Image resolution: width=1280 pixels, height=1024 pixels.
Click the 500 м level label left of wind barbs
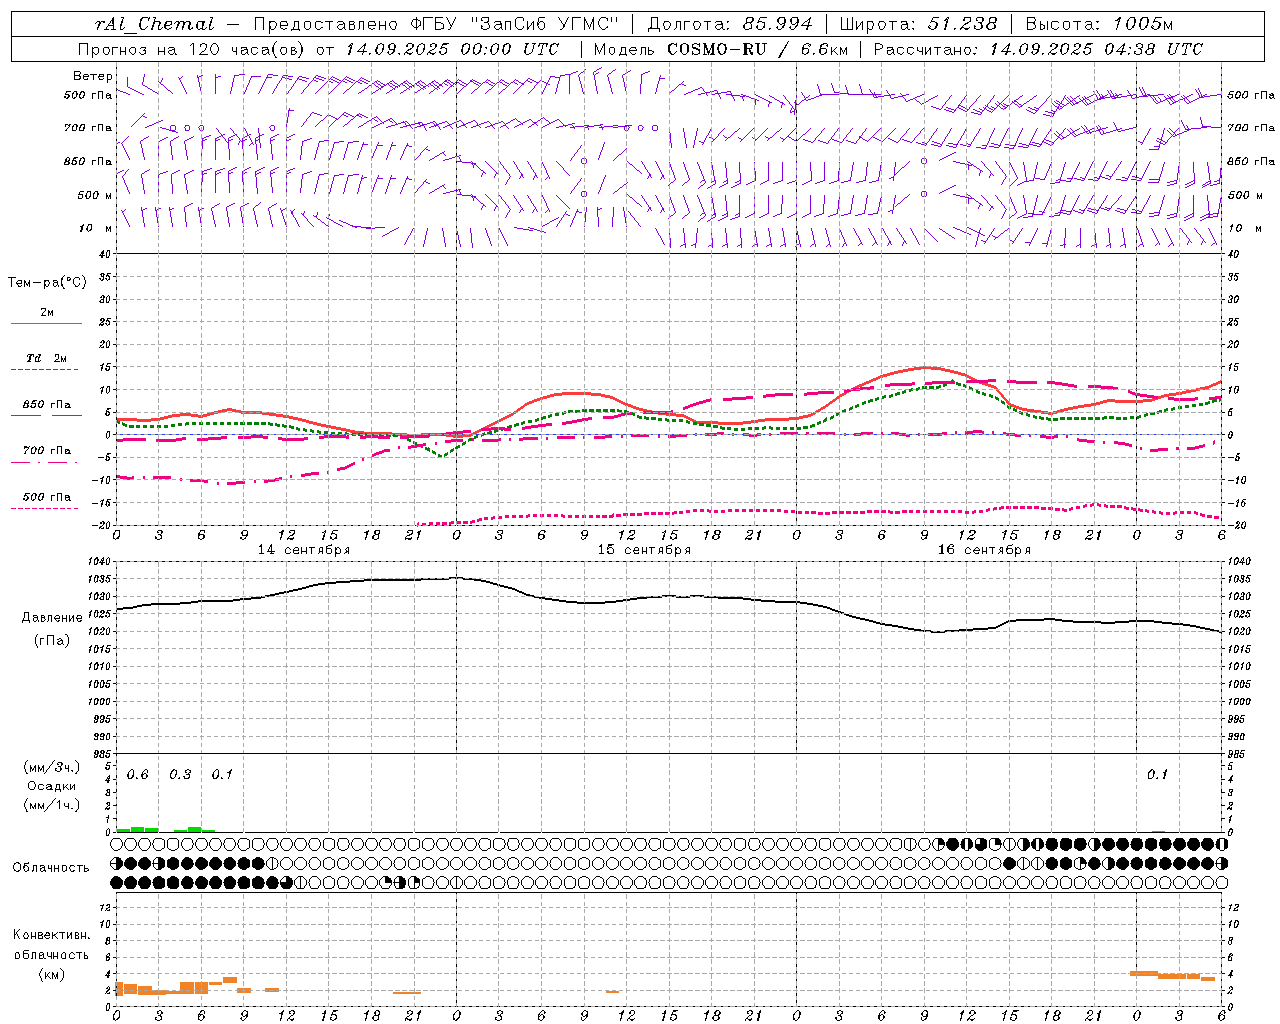click(x=95, y=195)
